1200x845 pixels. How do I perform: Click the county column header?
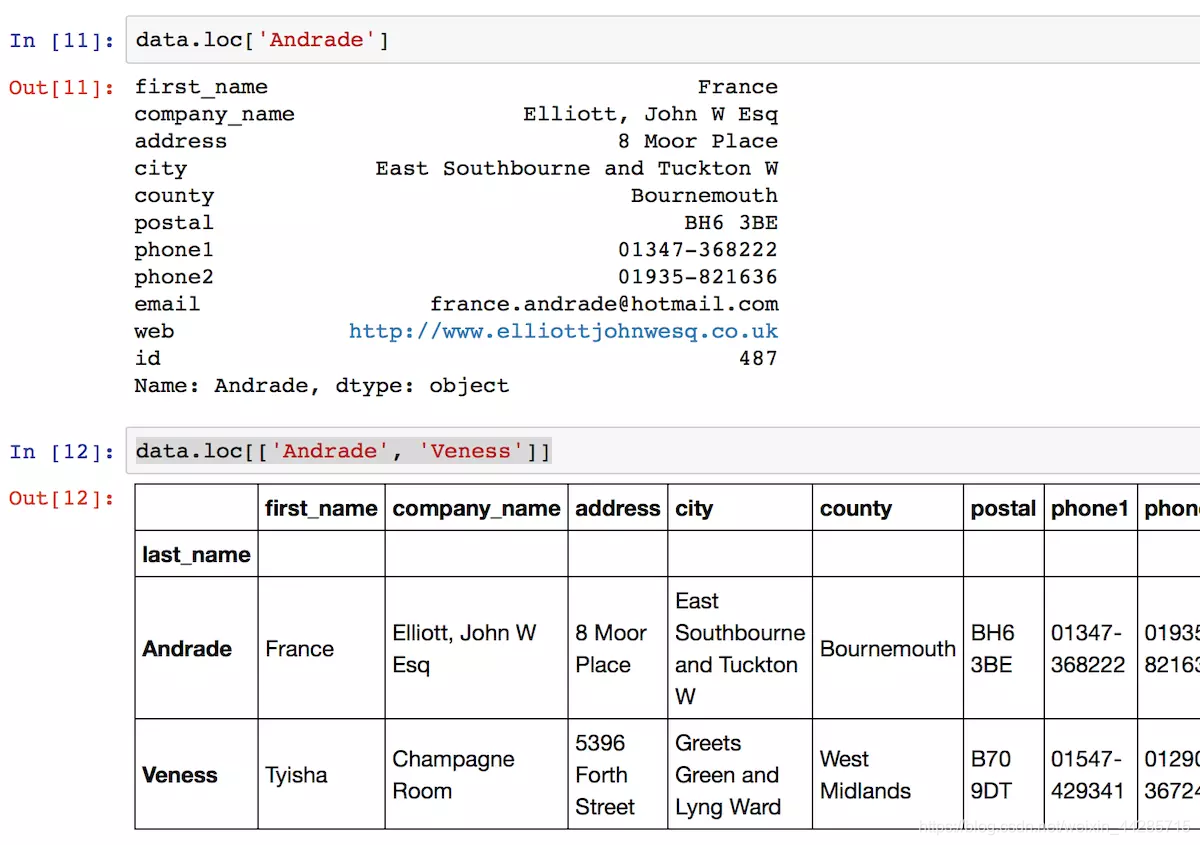point(888,508)
